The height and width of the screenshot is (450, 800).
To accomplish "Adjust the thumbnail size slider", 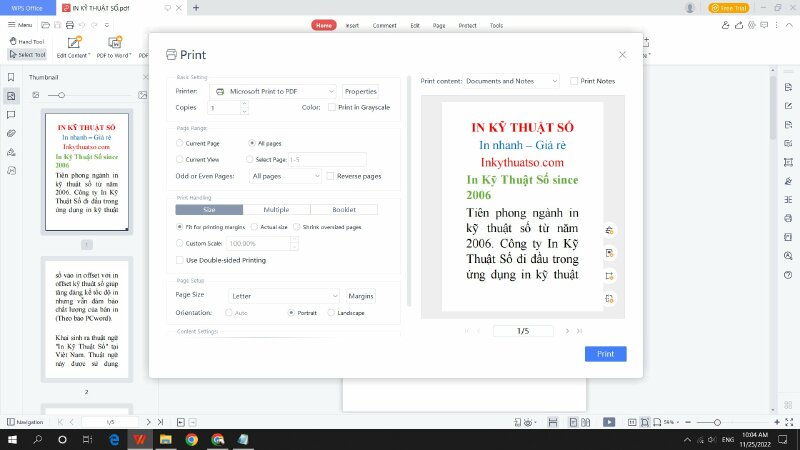I will point(61,95).
